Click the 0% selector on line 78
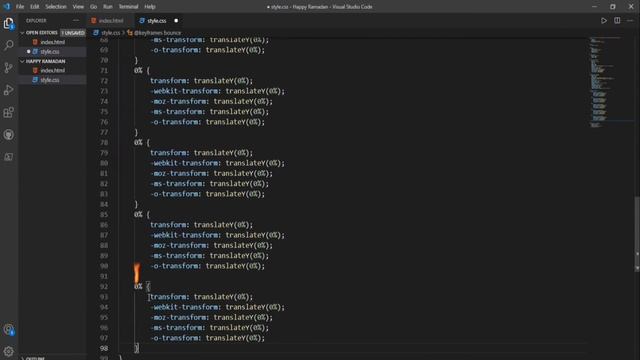This screenshot has width=640, height=360. (138, 142)
